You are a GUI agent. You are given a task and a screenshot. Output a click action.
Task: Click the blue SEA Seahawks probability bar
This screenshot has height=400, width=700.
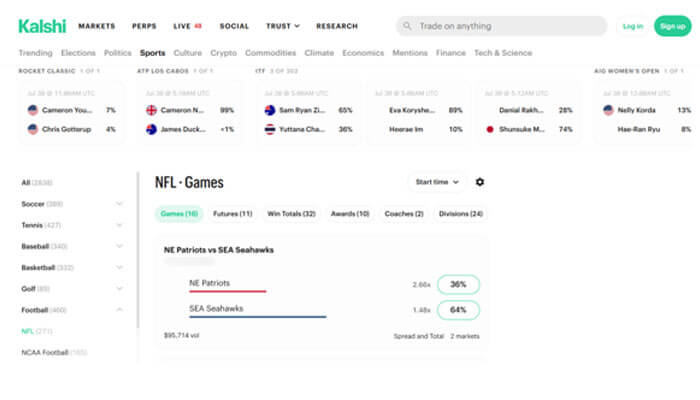coord(258,317)
